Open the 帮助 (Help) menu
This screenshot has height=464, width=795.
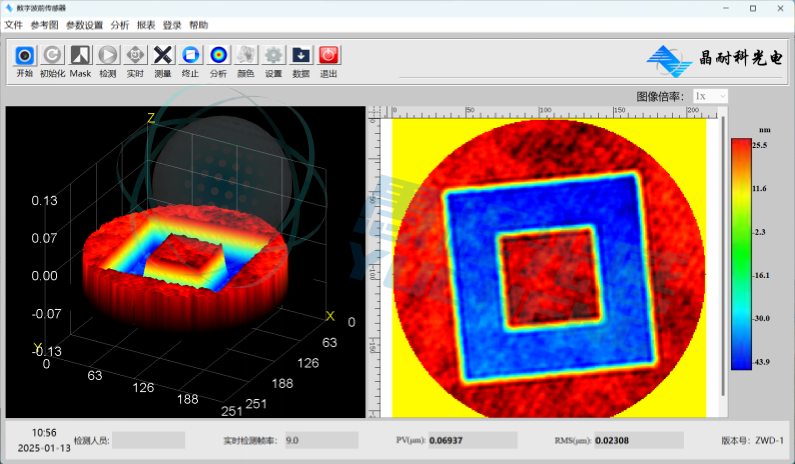(199, 24)
